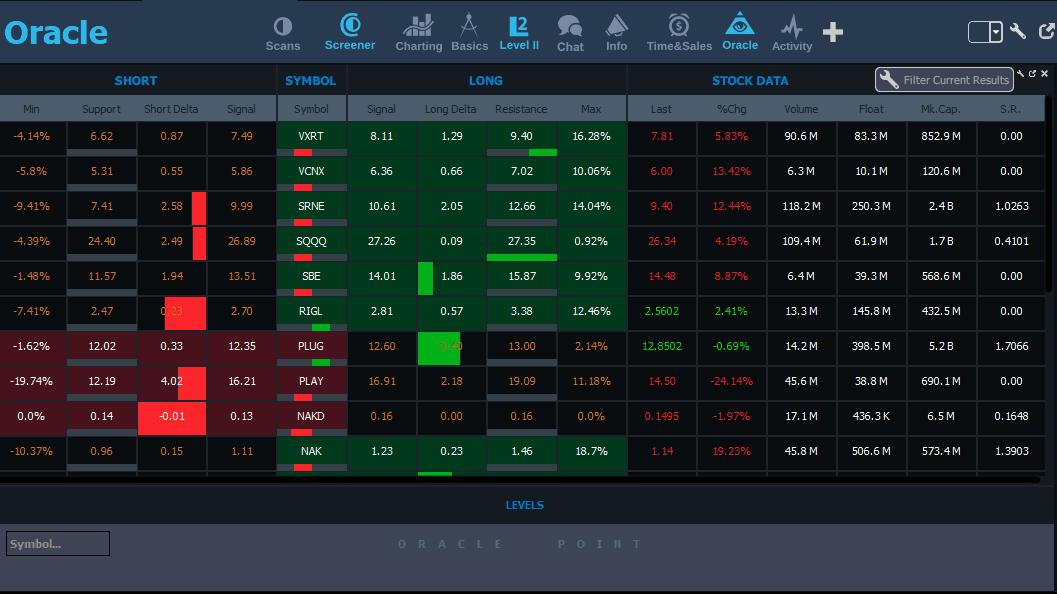Open settings via top-right wrench icon
The image size is (1057, 594).
pyautogui.click(x=1018, y=32)
